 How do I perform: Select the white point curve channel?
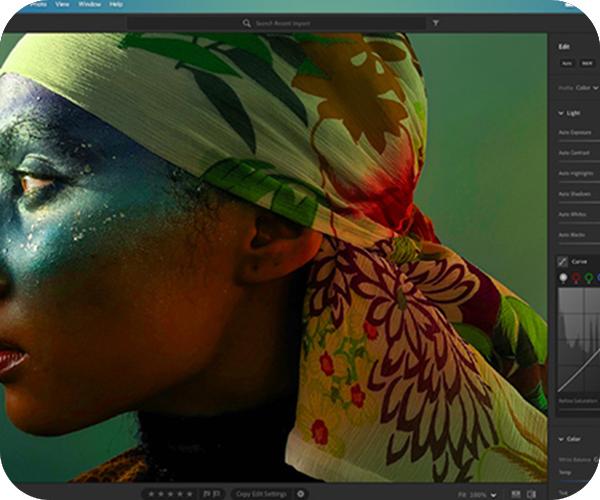click(x=562, y=278)
